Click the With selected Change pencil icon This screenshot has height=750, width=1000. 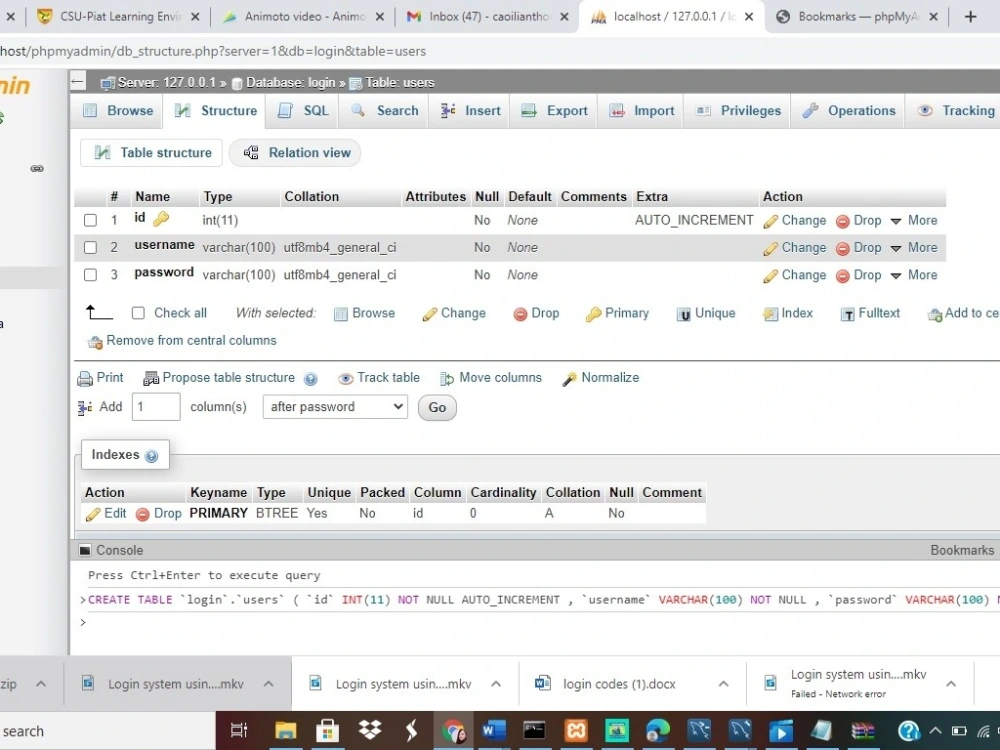[x=430, y=314]
